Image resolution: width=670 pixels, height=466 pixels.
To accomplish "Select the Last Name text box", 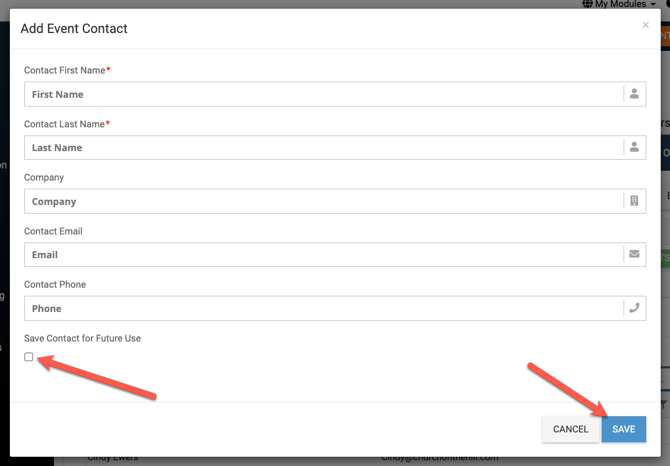I will [322, 147].
